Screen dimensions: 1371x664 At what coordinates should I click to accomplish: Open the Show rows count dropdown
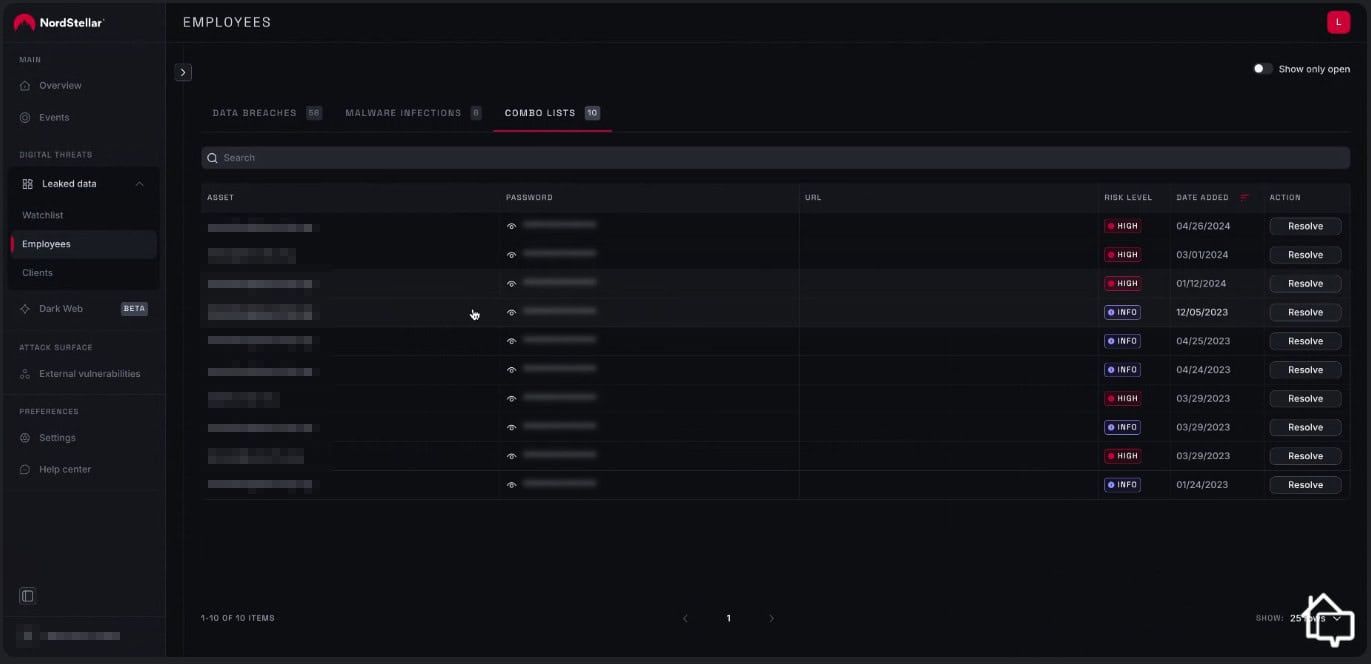pos(1316,618)
